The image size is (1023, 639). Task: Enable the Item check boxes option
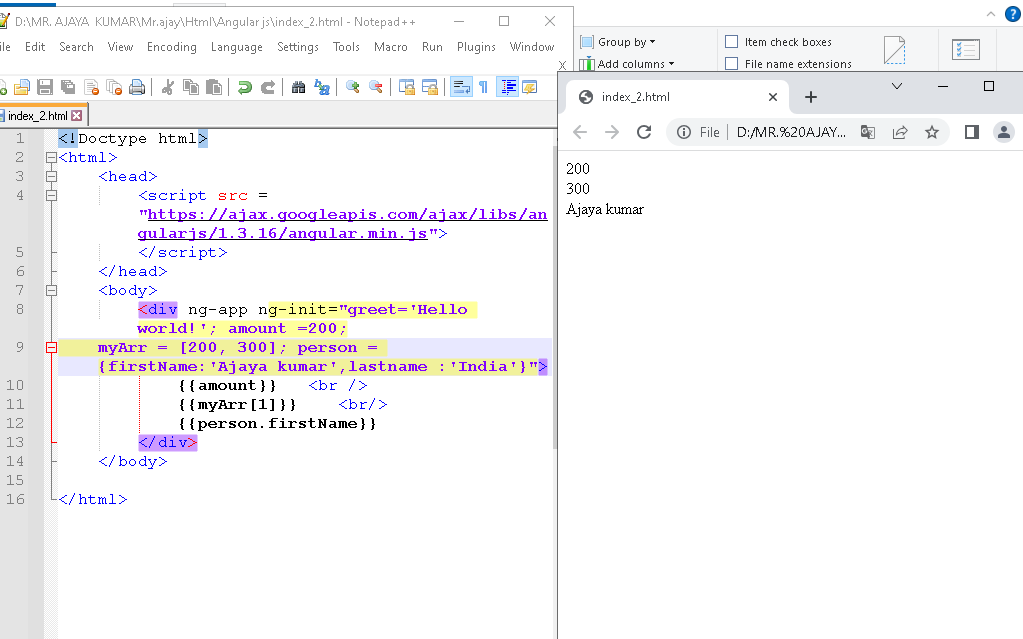click(732, 42)
